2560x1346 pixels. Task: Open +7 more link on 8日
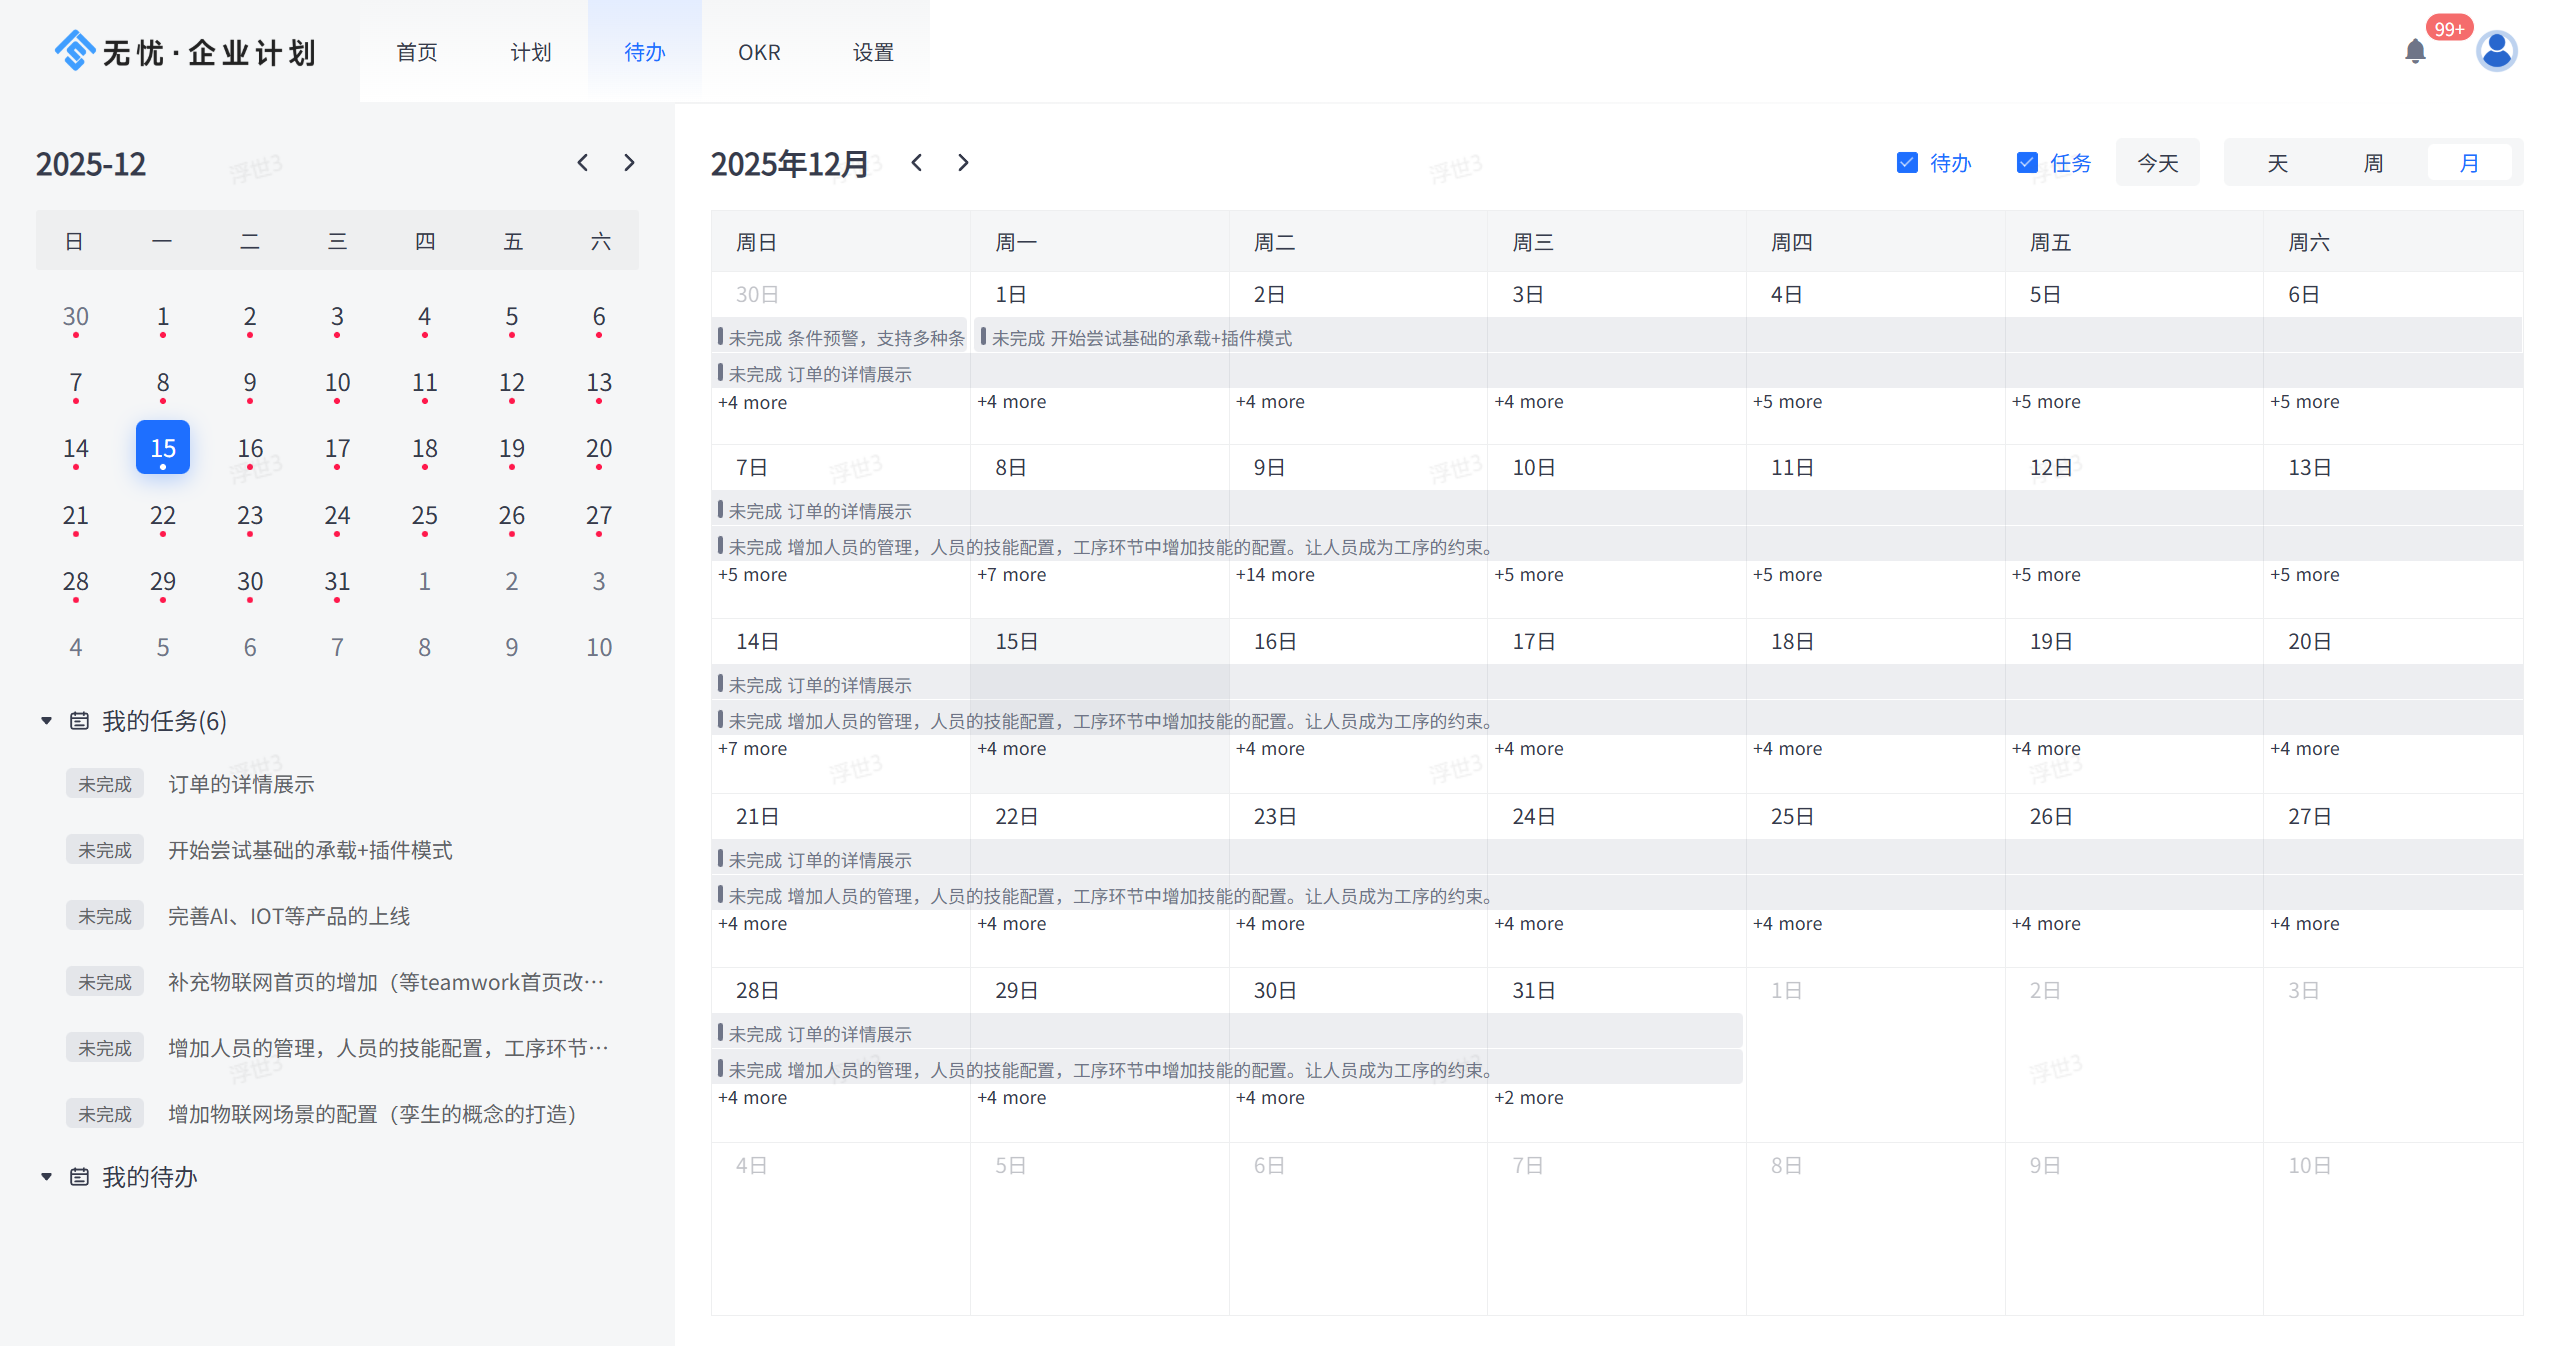pyautogui.click(x=1011, y=575)
